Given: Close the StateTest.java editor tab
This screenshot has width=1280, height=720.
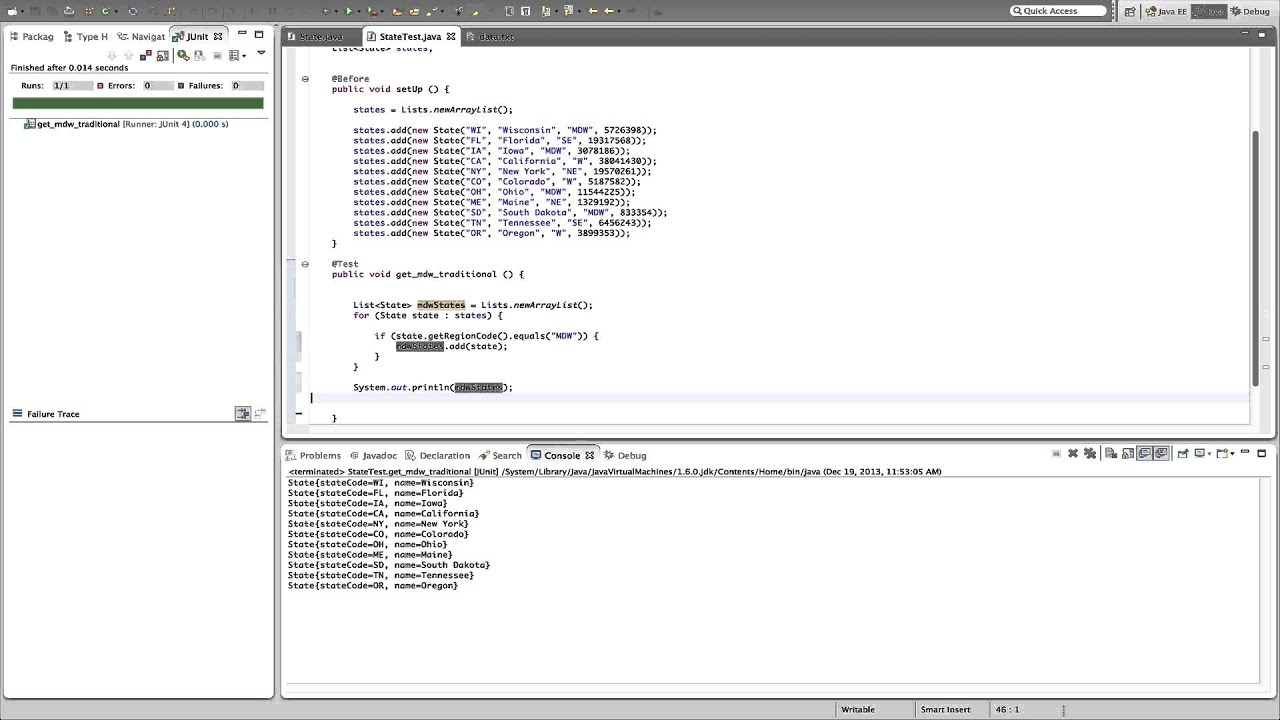Looking at the screenshot, I should (451, 36).
